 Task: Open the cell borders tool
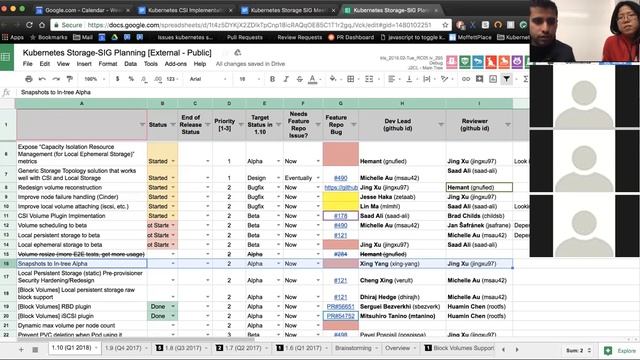click(351, 79)
